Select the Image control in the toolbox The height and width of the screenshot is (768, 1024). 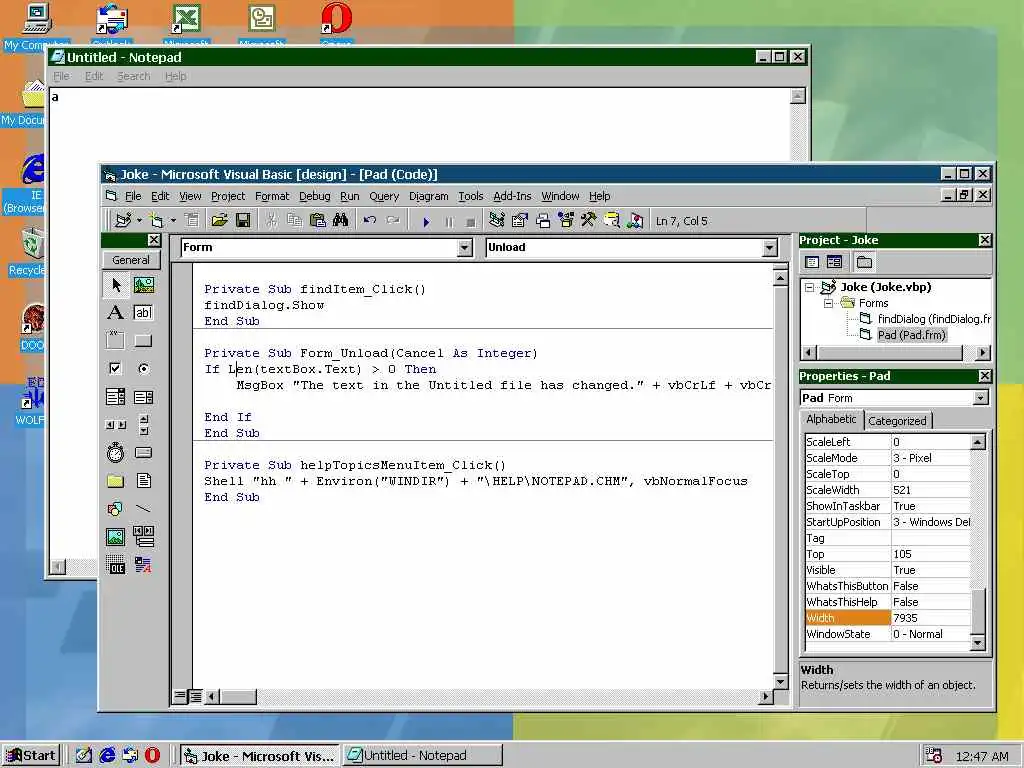[116, 537]
